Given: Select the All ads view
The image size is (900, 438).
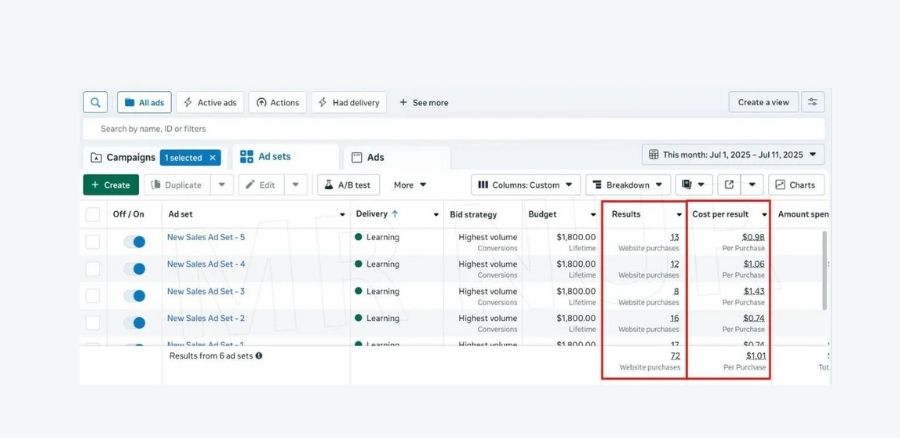Looking at the screenshot, I should [145, 102].
